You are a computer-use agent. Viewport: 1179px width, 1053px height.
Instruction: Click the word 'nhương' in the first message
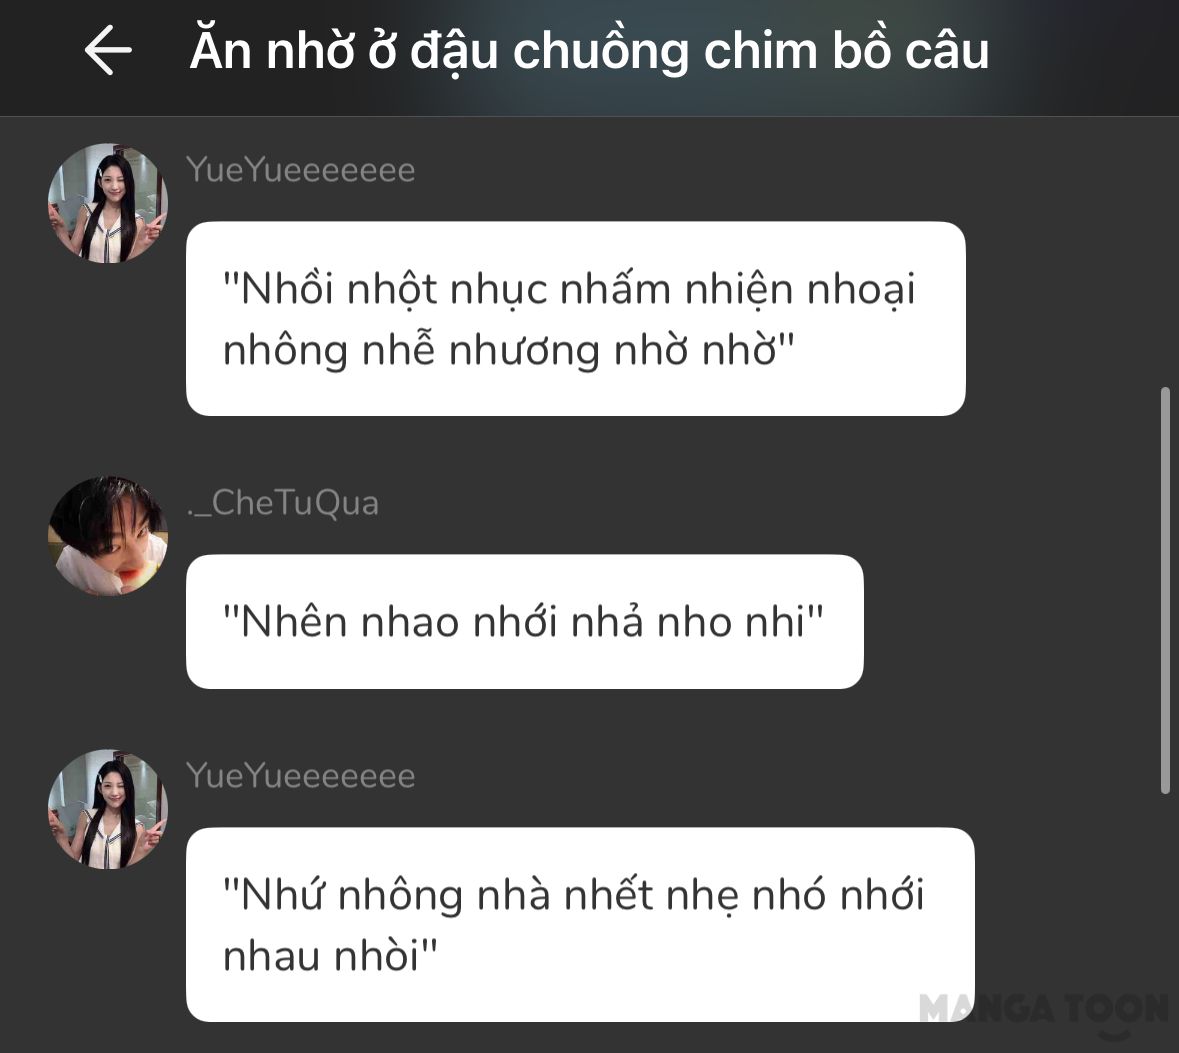pyautogui.click(x=524, y=351)
